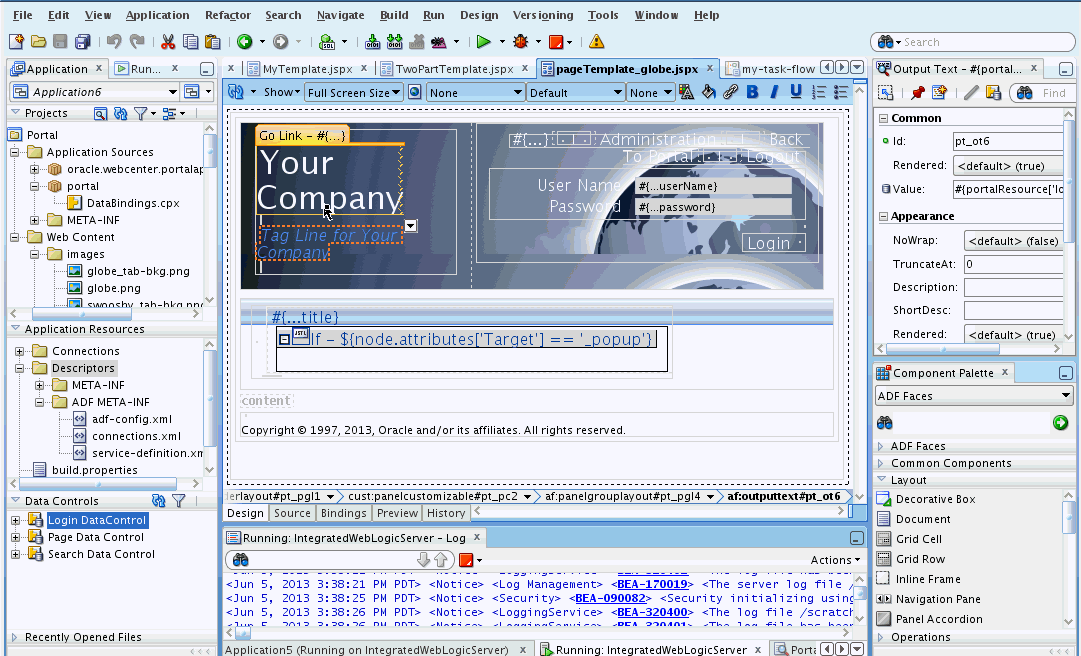Click the binoculars icon in Log panel
This screenshot has width=1081, height=656.
[x=240, y=560]
